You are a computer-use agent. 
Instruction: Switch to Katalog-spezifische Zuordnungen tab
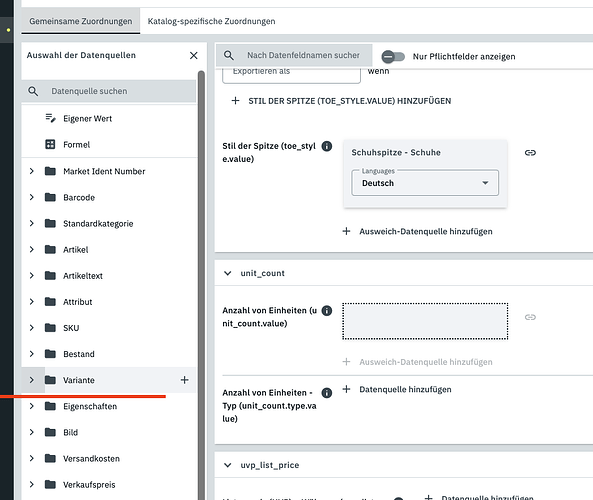(x=211, y=21)
